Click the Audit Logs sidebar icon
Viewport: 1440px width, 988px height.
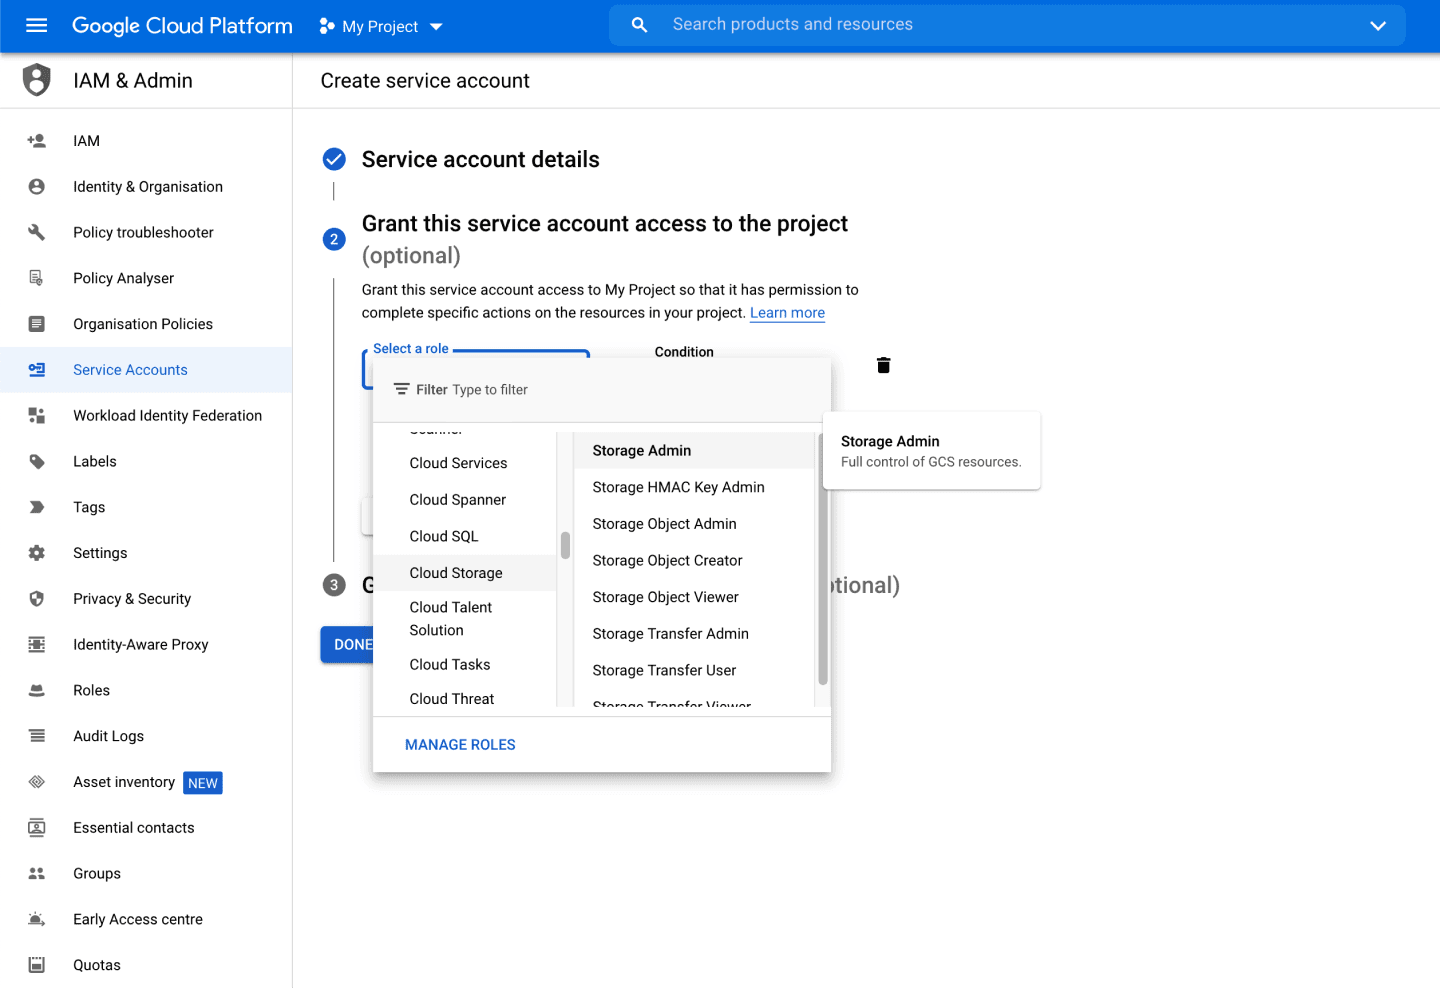36,736
